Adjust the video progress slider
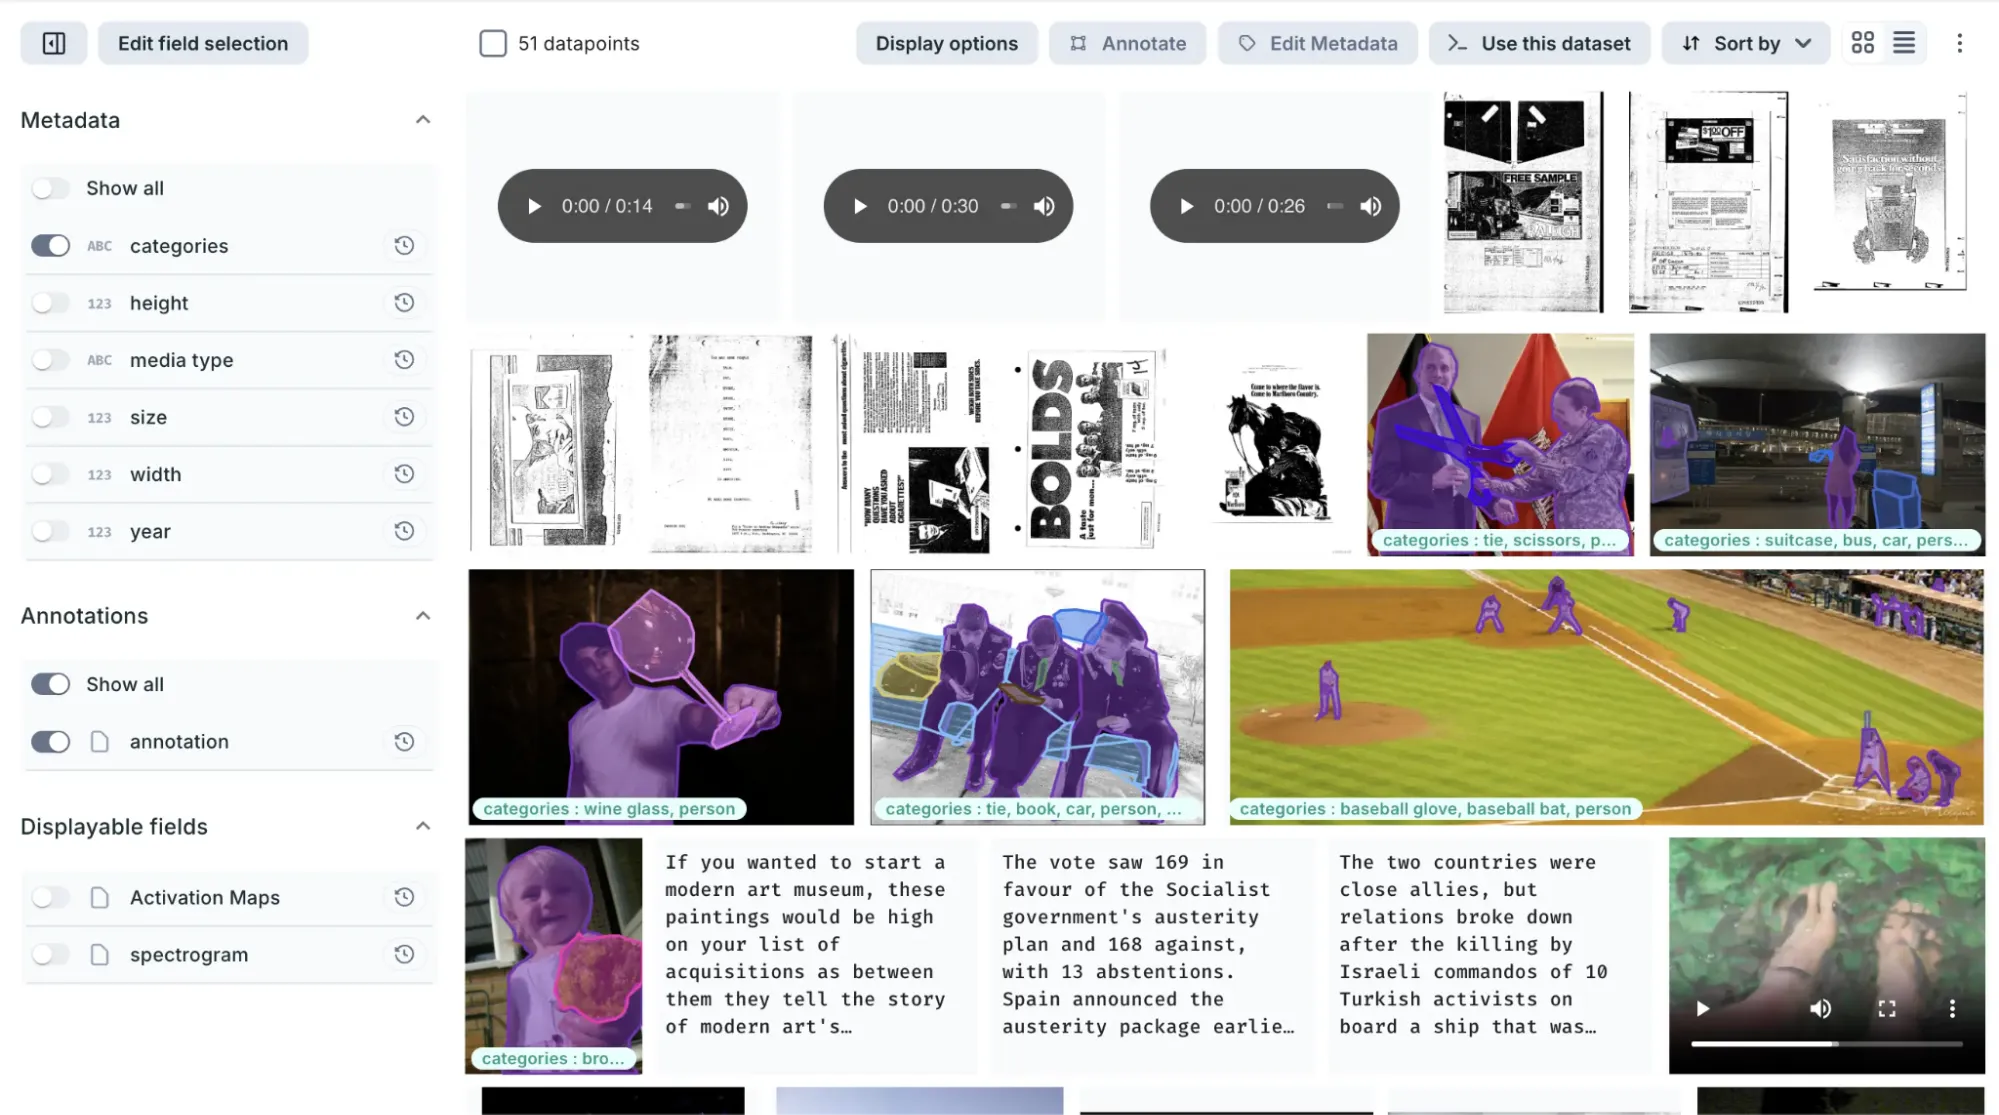Screen dimensions: 1999x1115 pos(1826,1044)
